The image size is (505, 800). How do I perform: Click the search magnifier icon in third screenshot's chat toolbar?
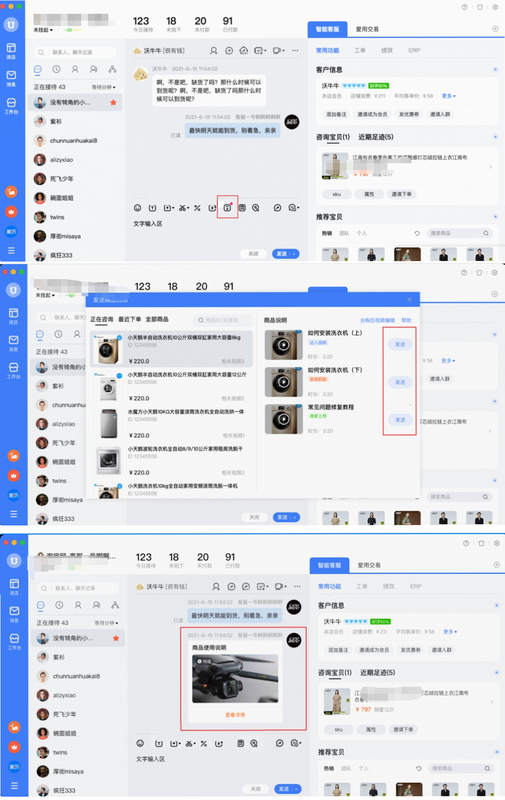pyautogui.click(x=254, y=743)
